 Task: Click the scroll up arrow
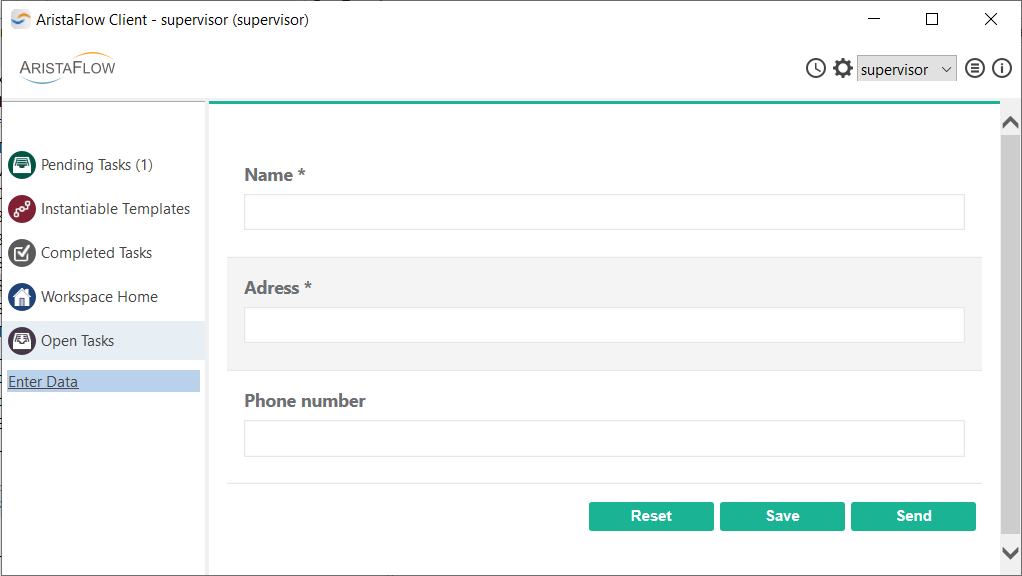tap(1010, 122)
